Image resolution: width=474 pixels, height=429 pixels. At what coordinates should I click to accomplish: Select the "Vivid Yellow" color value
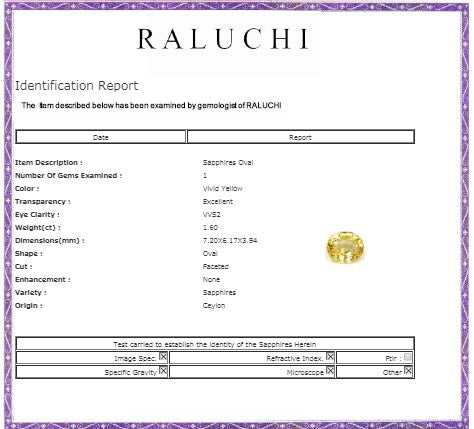point(223,189)
